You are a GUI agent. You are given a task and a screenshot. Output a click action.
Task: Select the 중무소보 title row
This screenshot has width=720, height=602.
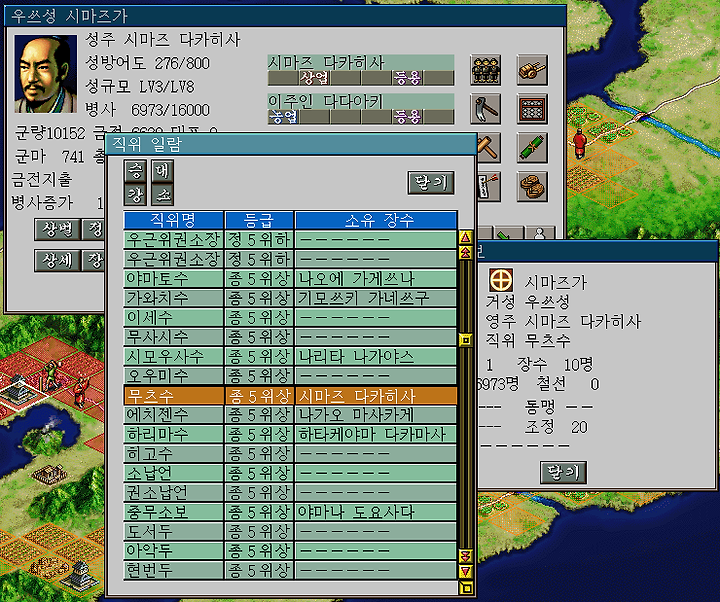(x=290, y=512)
